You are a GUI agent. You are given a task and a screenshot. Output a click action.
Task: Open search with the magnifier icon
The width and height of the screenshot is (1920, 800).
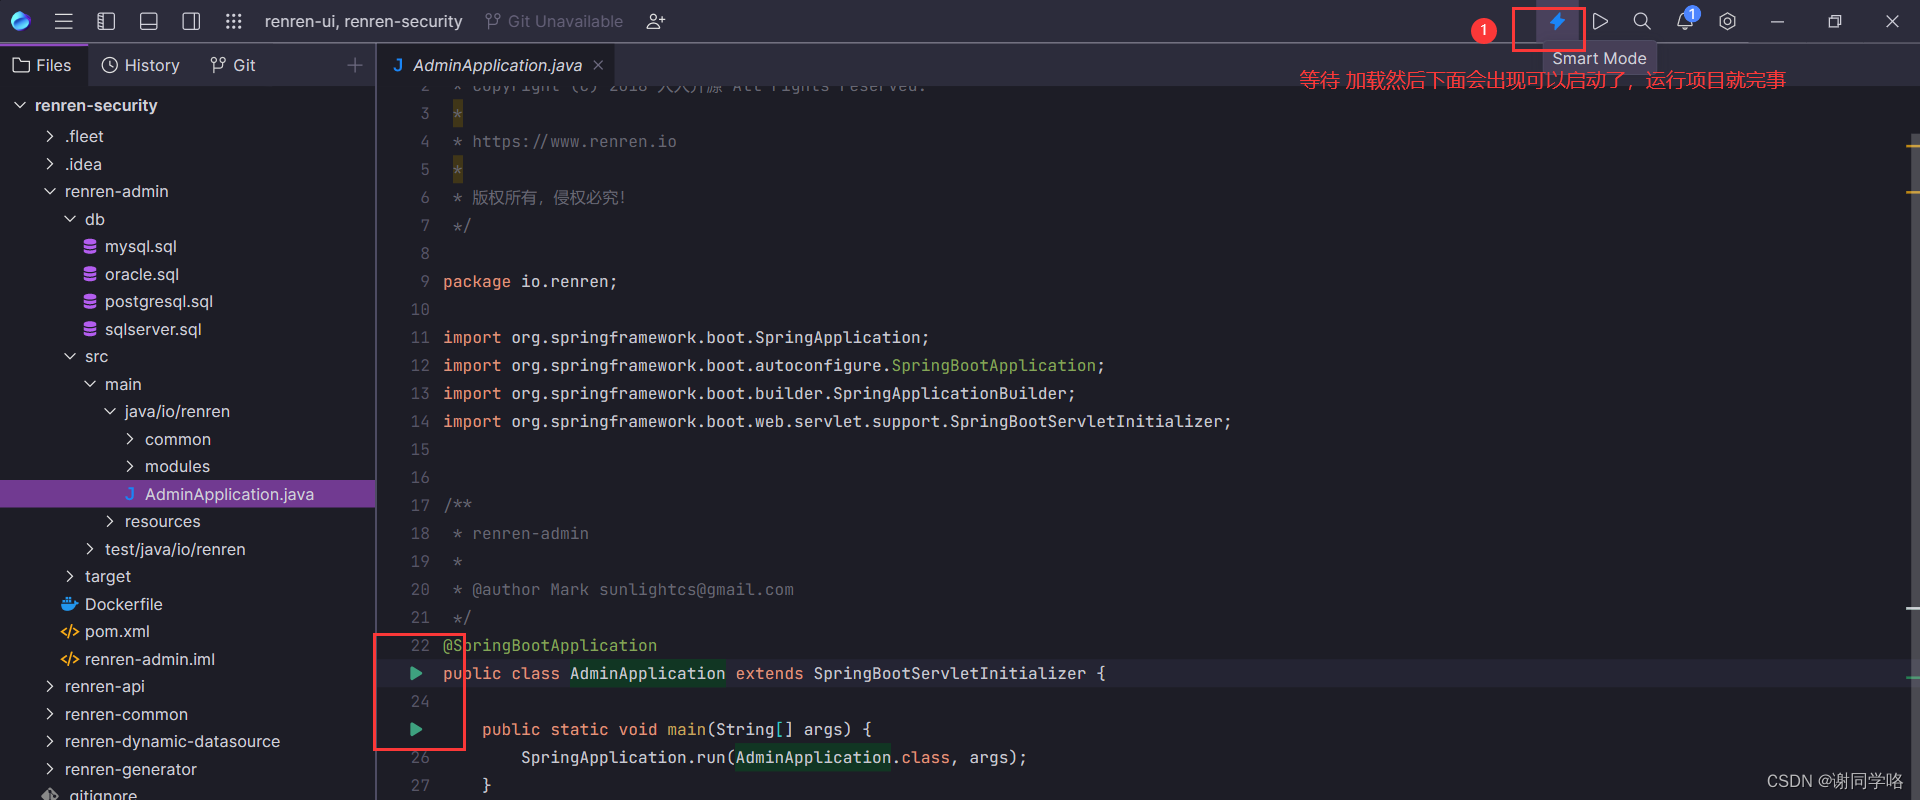[1642, 21]
